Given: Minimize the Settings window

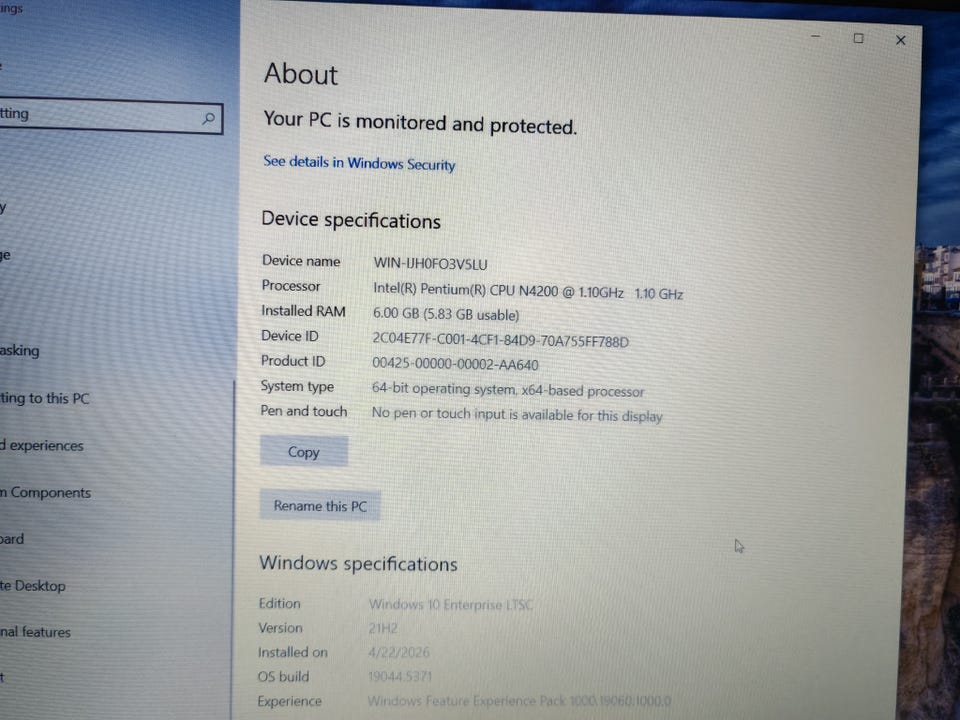Looking at the screenshot, I should [816, 36].
